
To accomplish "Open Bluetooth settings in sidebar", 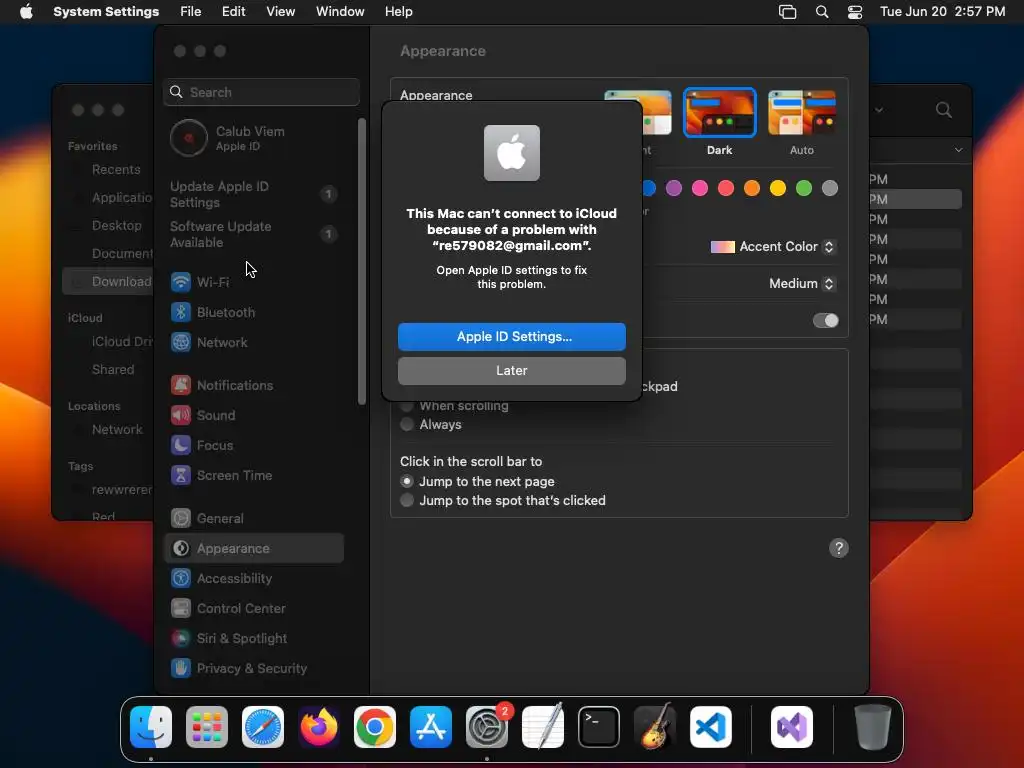I will click(213, 312).
